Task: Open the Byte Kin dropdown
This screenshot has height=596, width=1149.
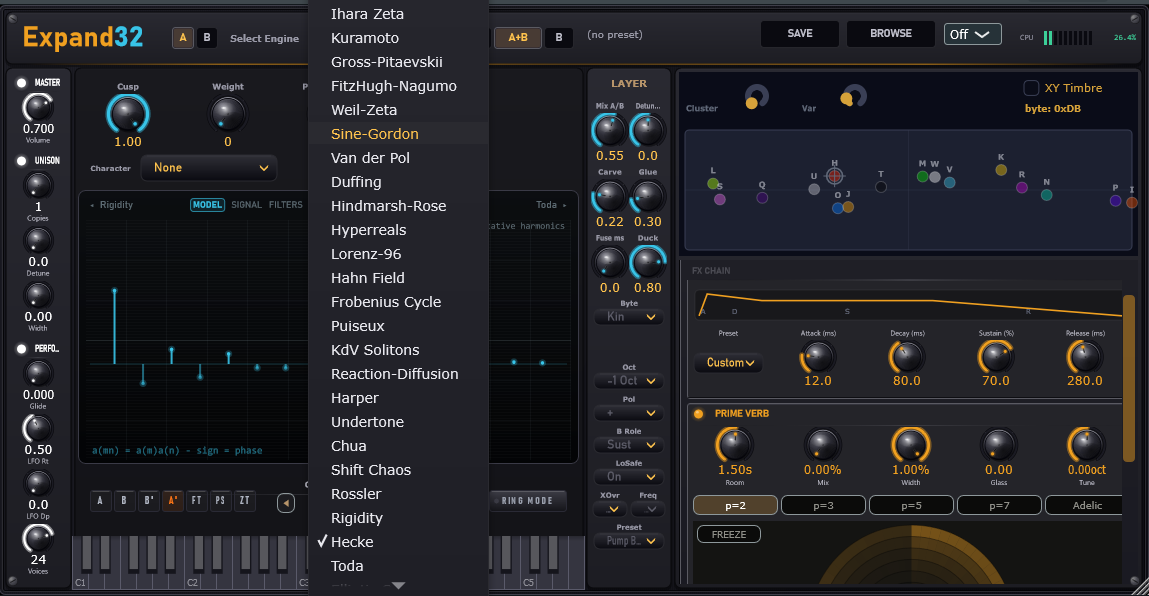Action: pyautogui.click(x=629, y=317)
